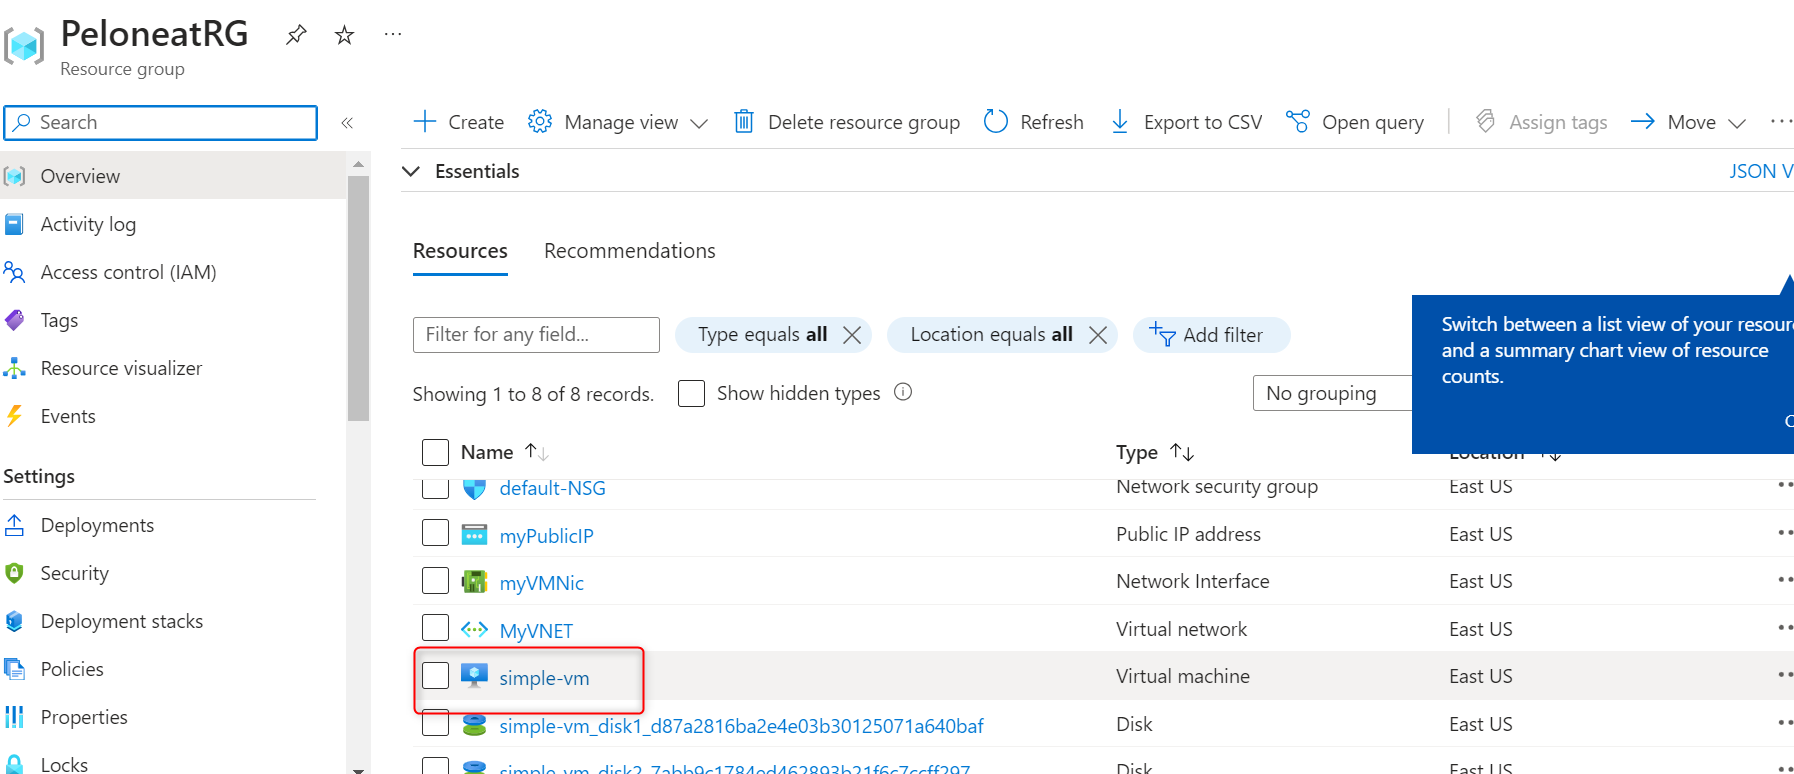Viewport: 1794px width, 774px height.
Task: Click the Refresh icon in toolbar
Action: pyautogui.click(x=996, y=121)
